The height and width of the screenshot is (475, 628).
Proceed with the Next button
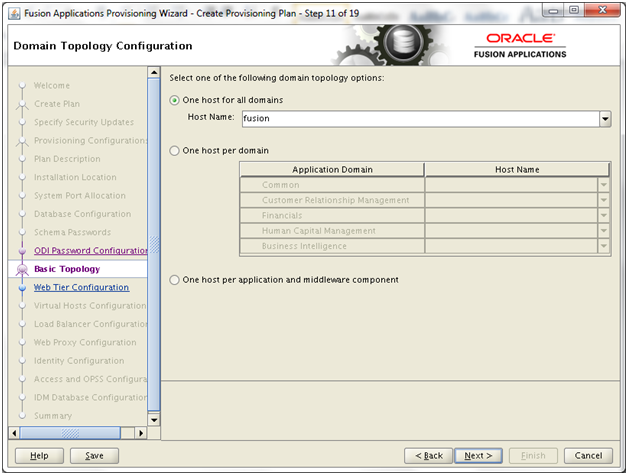tap(478, 456)
